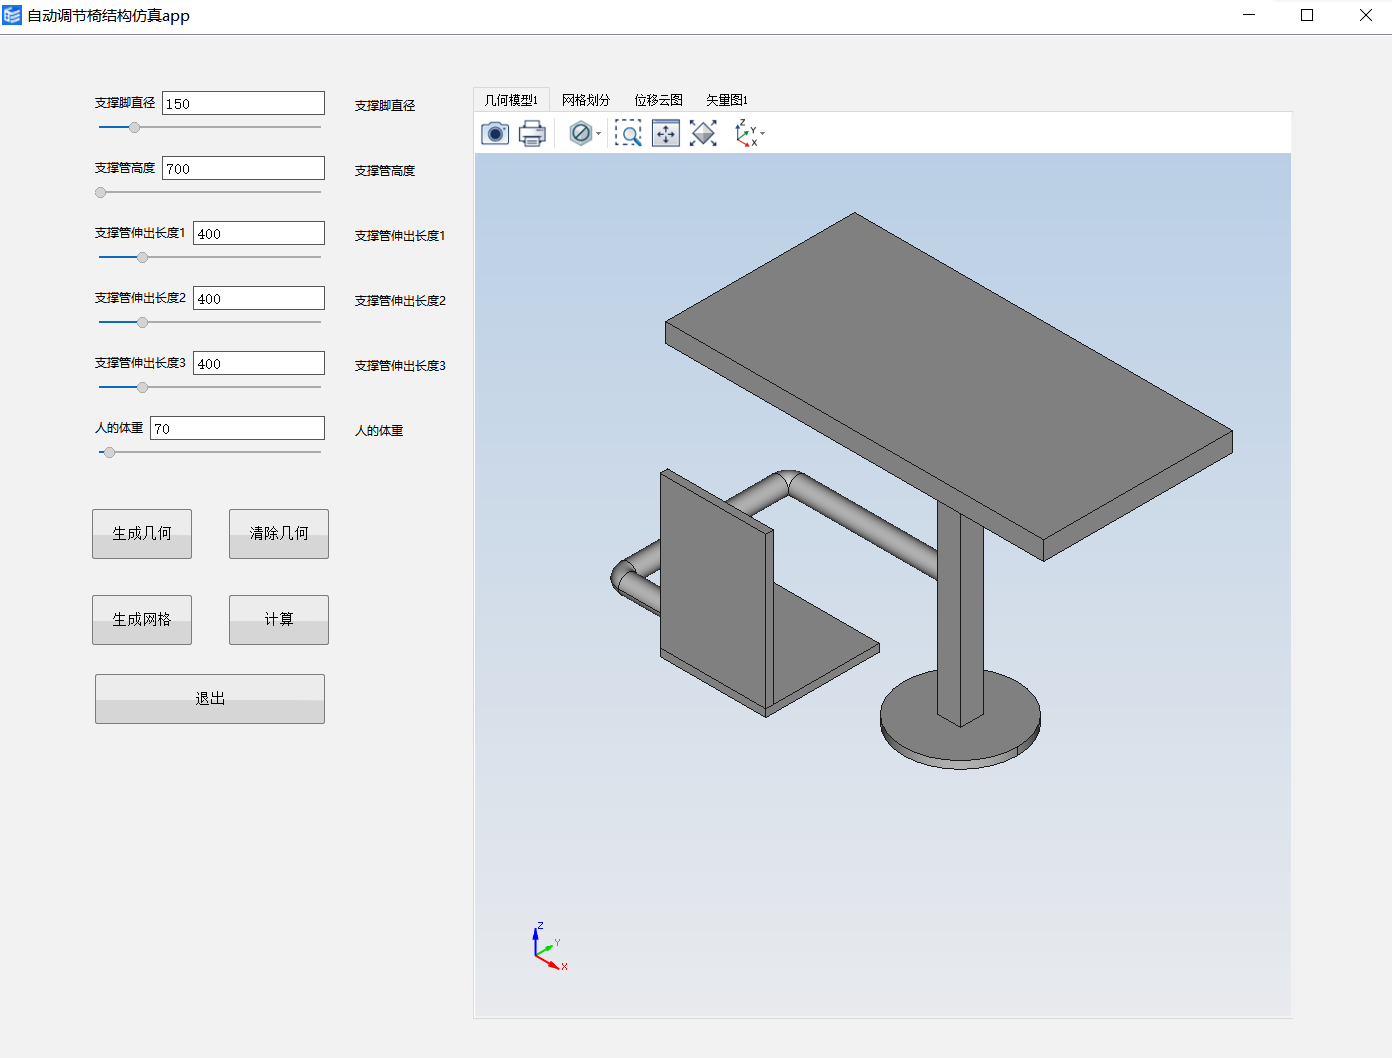1392x1058 pixels.
Task: Click the 退出 button
Action: 210,699
